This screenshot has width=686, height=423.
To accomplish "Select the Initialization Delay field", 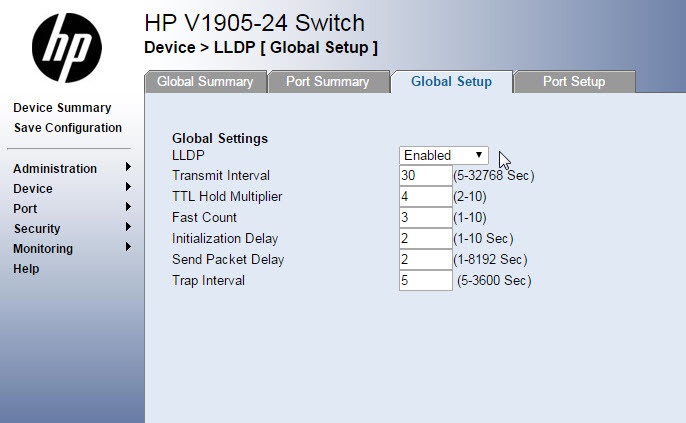I will [426, 238].
